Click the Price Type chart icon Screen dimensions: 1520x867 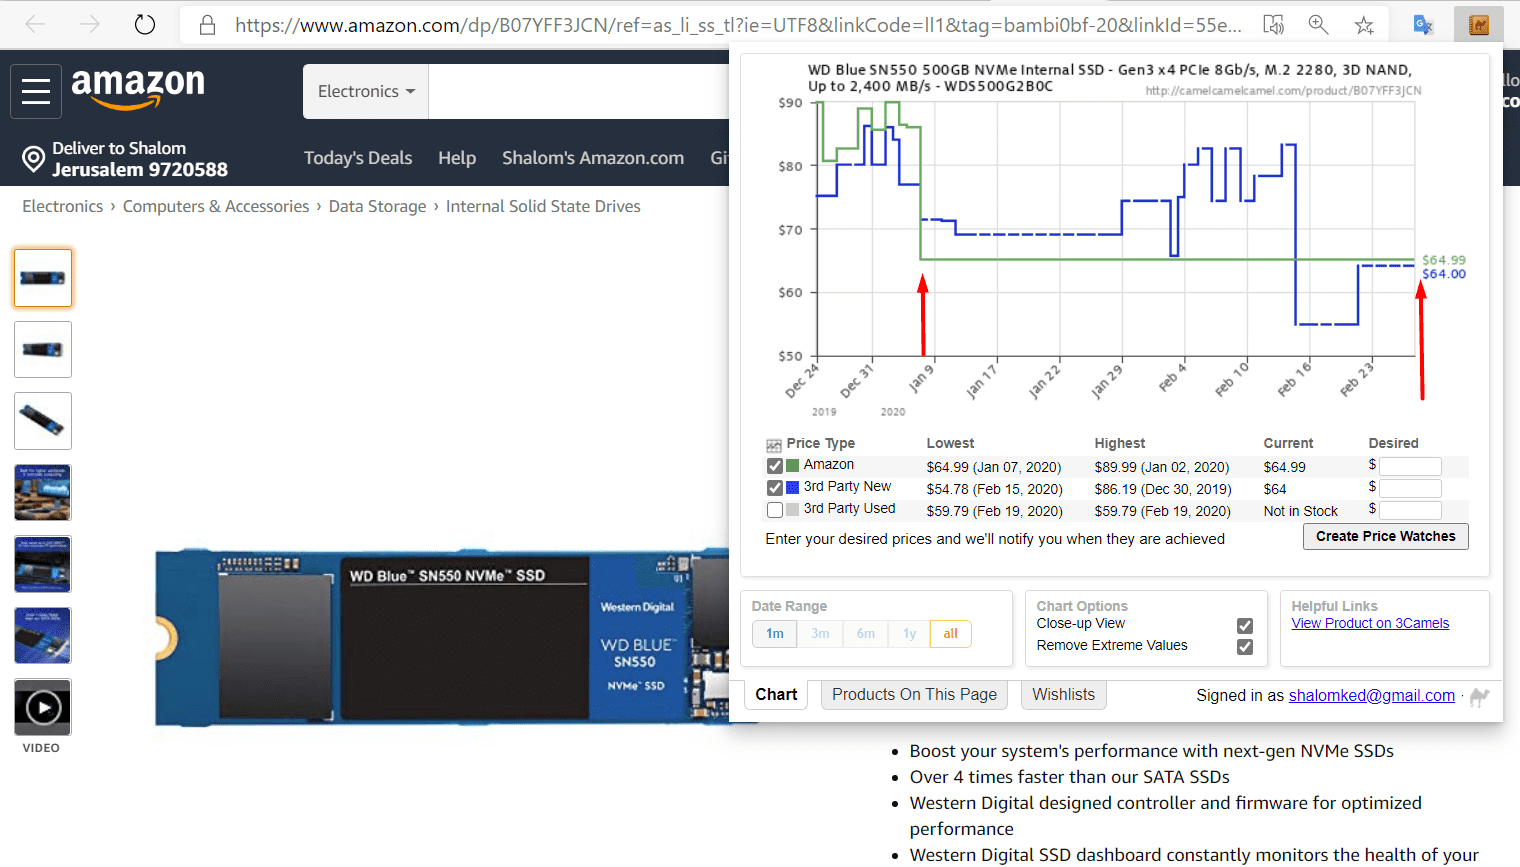[774, 445]
